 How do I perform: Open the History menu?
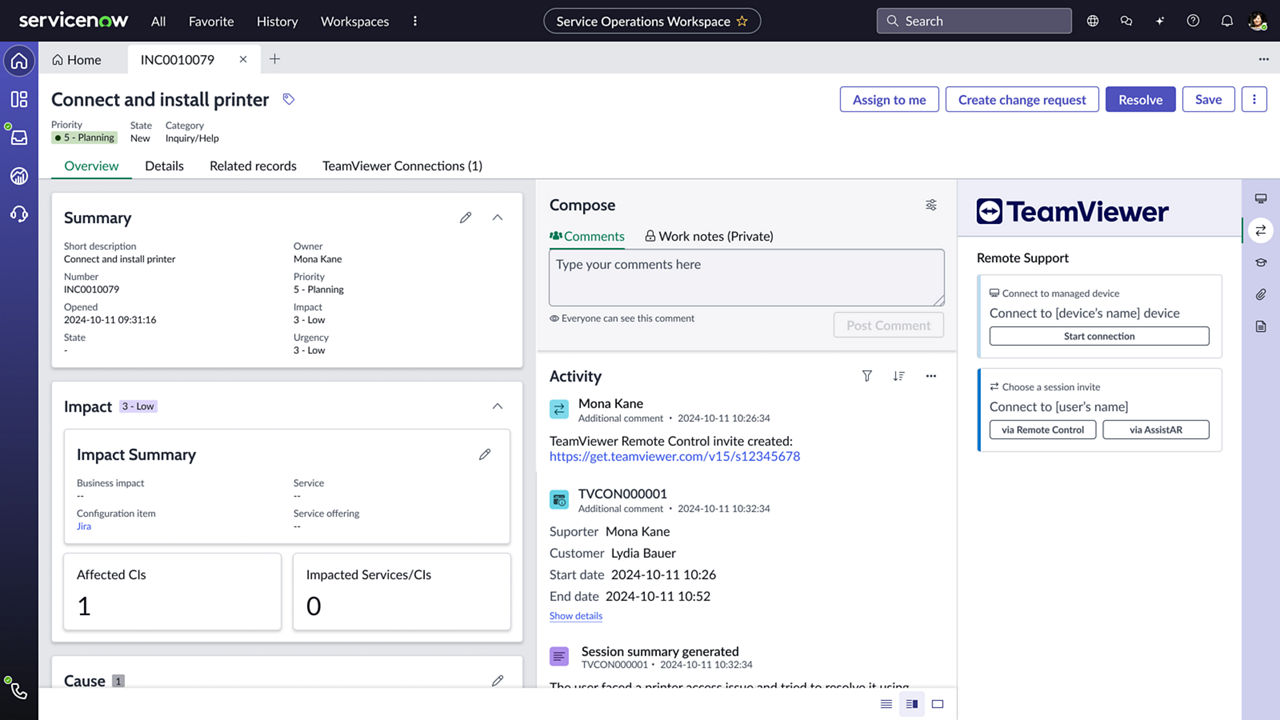[277, 21]
